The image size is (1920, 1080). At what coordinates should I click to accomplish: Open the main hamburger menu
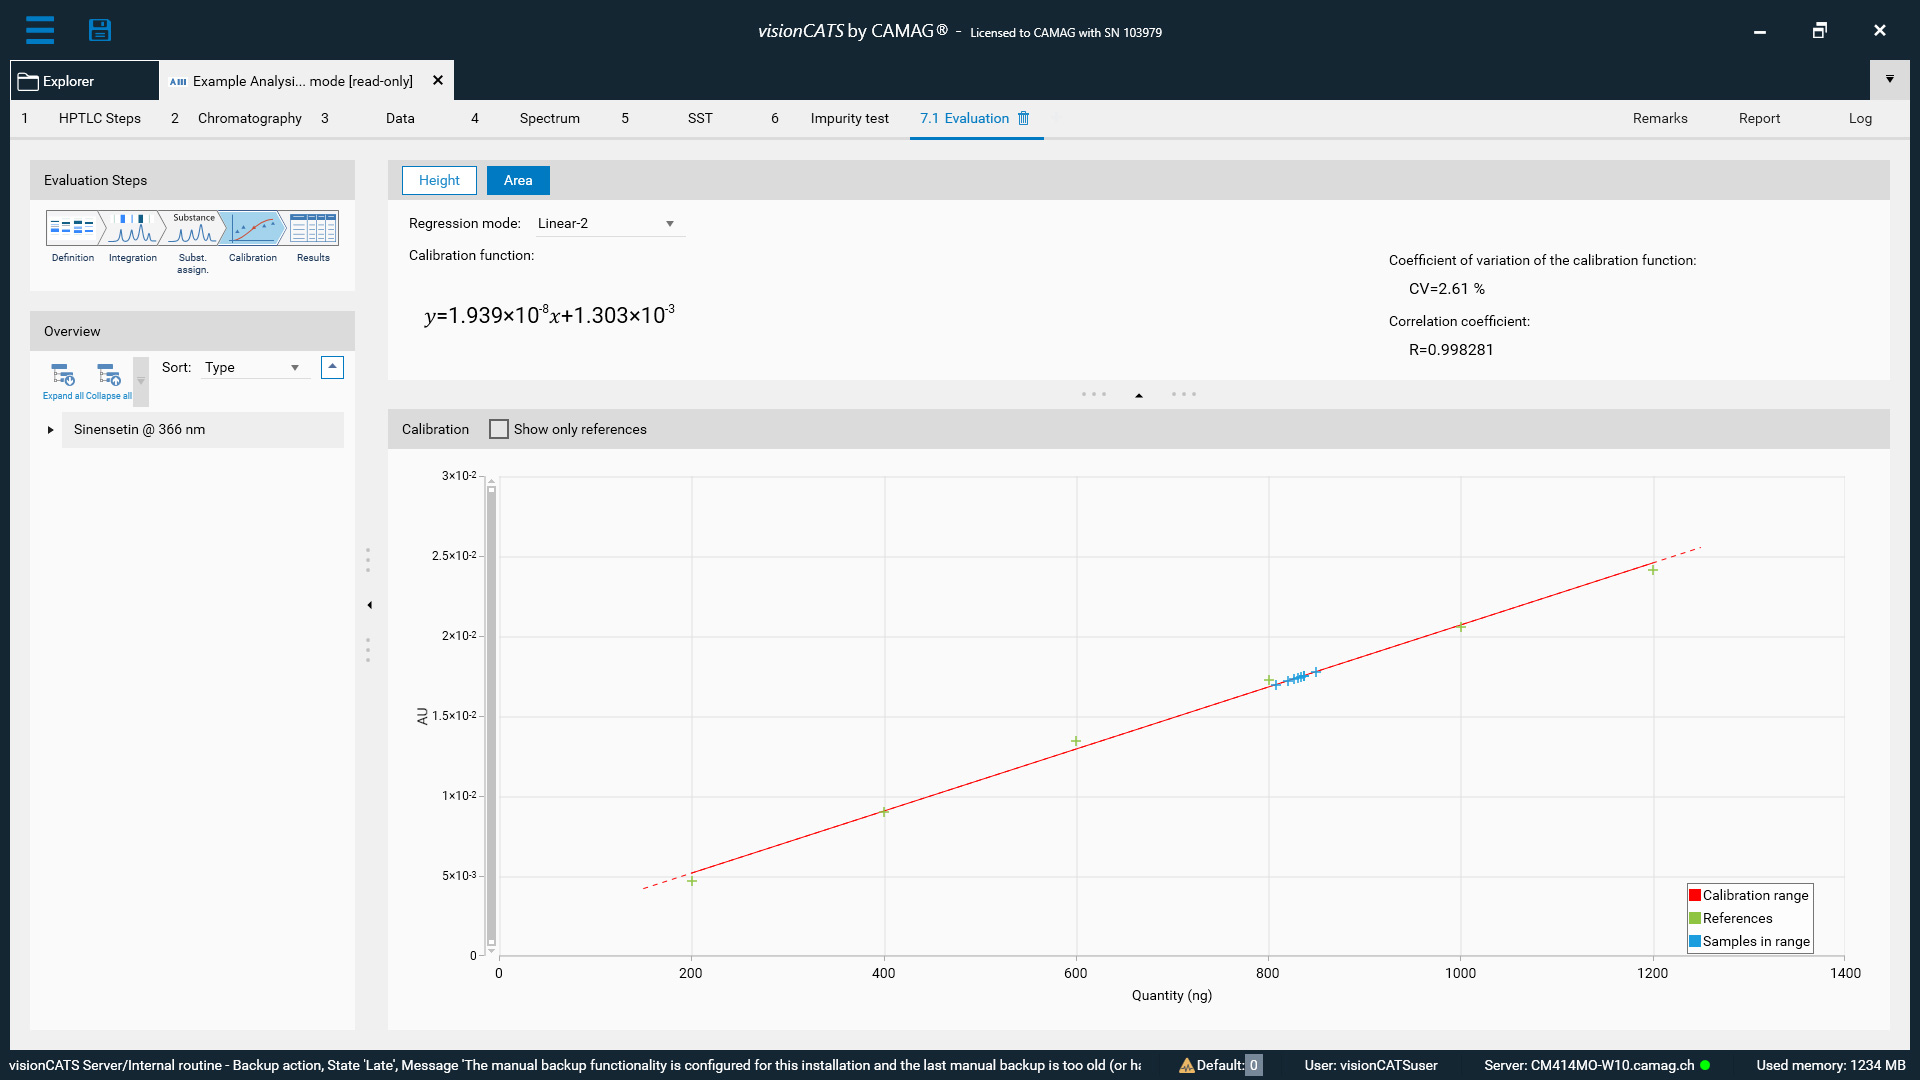pos(40,30)
